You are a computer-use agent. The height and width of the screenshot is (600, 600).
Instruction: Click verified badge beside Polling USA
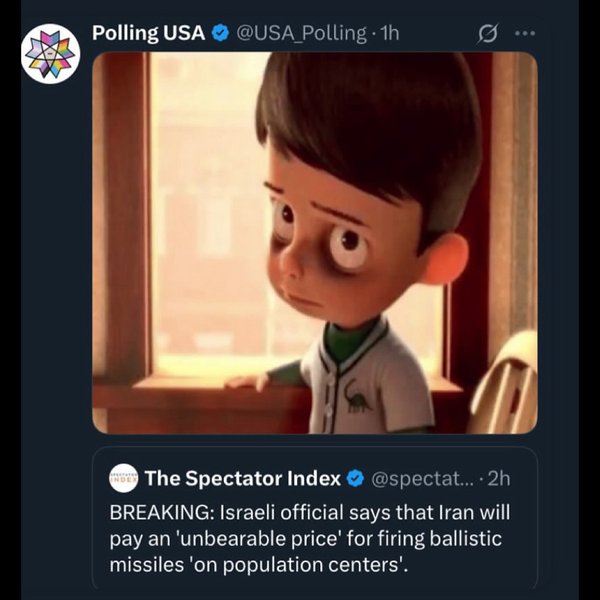(221, 33)
